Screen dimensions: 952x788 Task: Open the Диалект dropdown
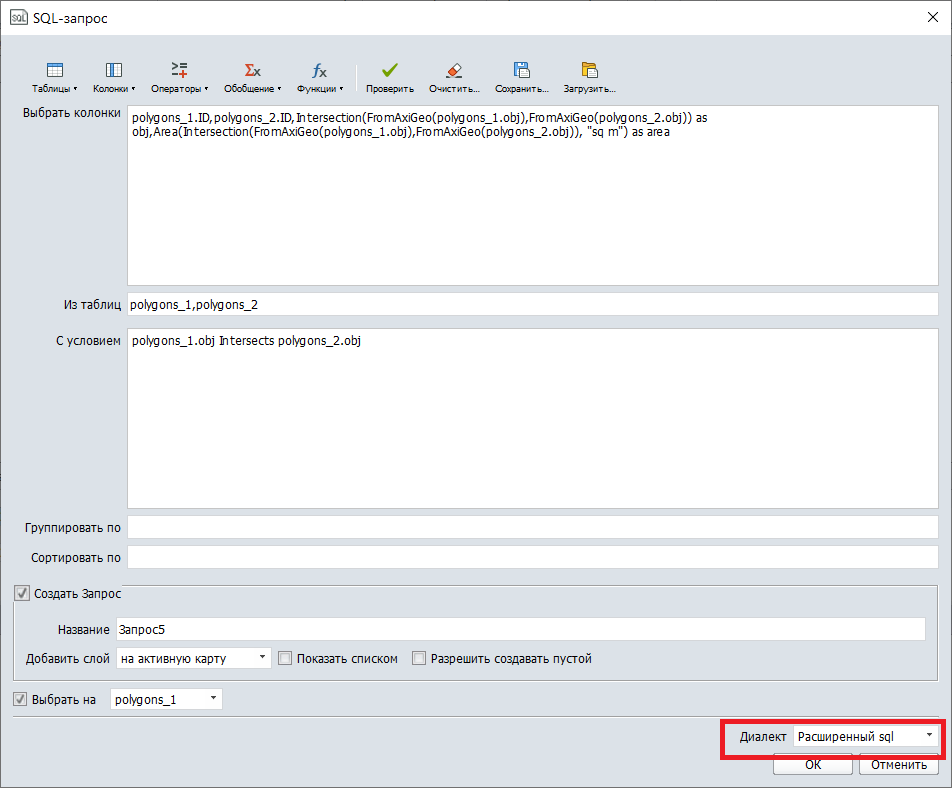coord(929,736)
